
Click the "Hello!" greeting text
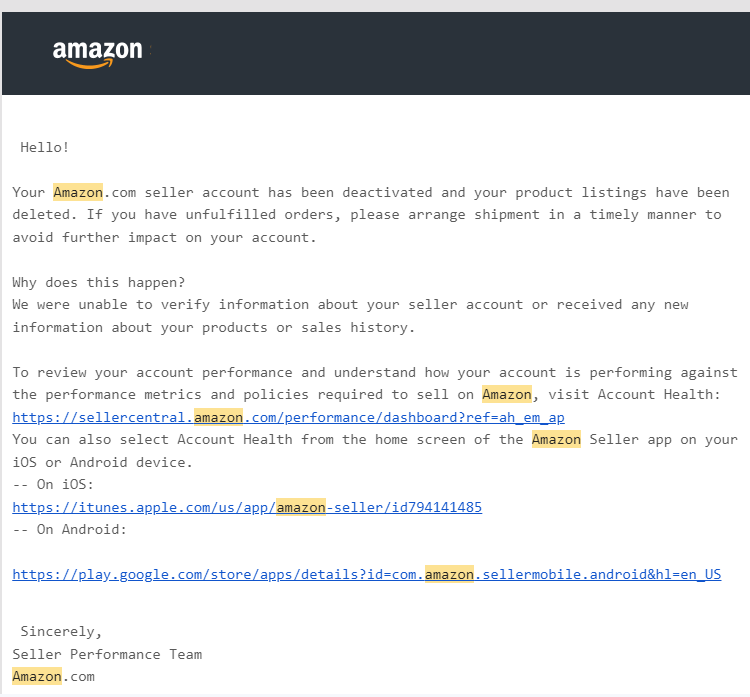[x=45, y=147]
